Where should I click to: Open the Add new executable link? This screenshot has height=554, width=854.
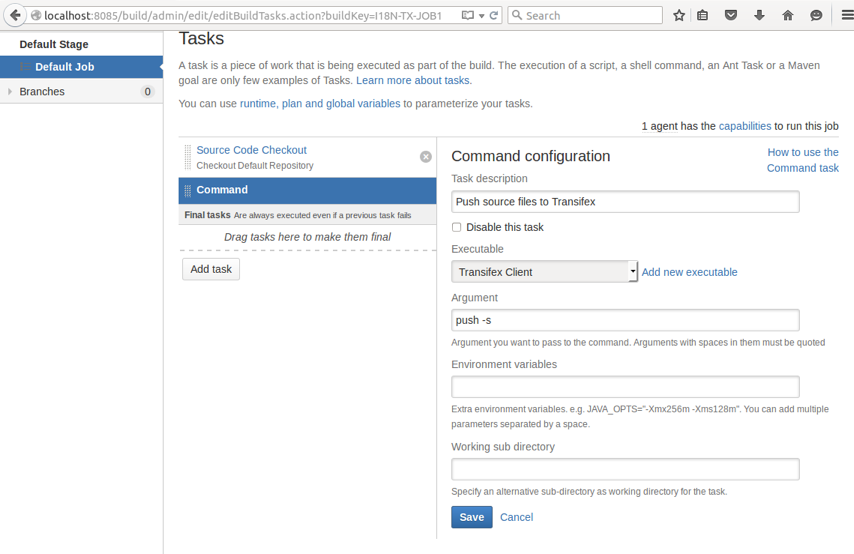point(689,272)
